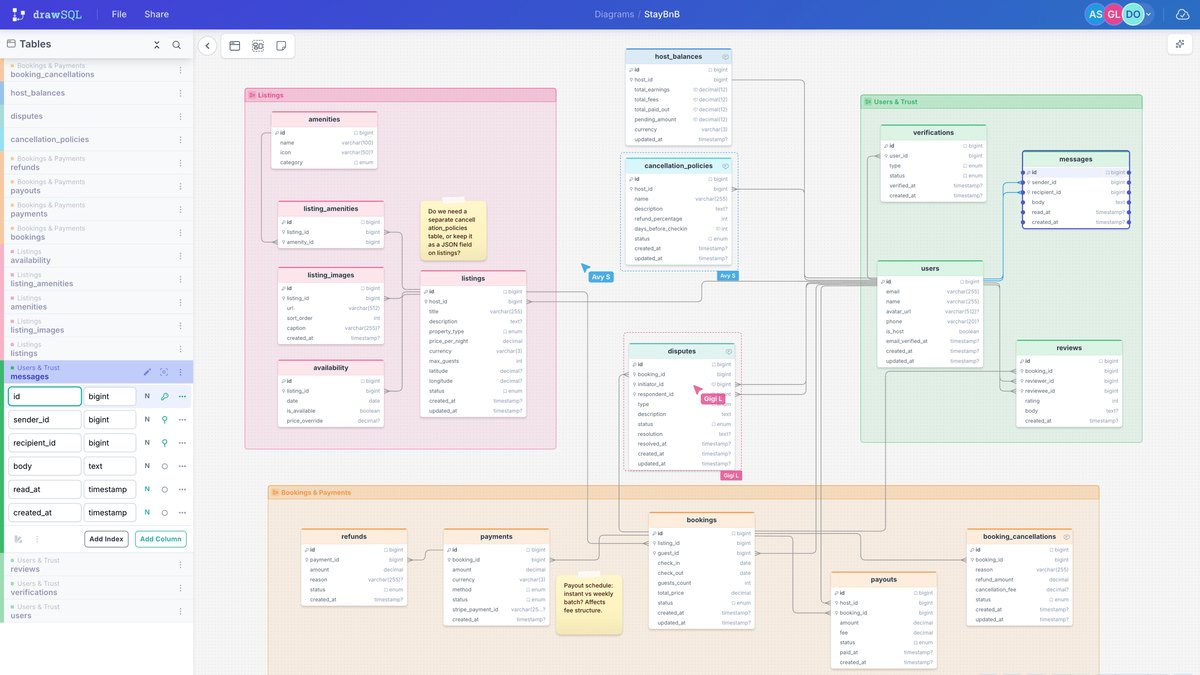Edit the messages table name
Viewport: 1200px width, 675px height.
pos(147,372)
